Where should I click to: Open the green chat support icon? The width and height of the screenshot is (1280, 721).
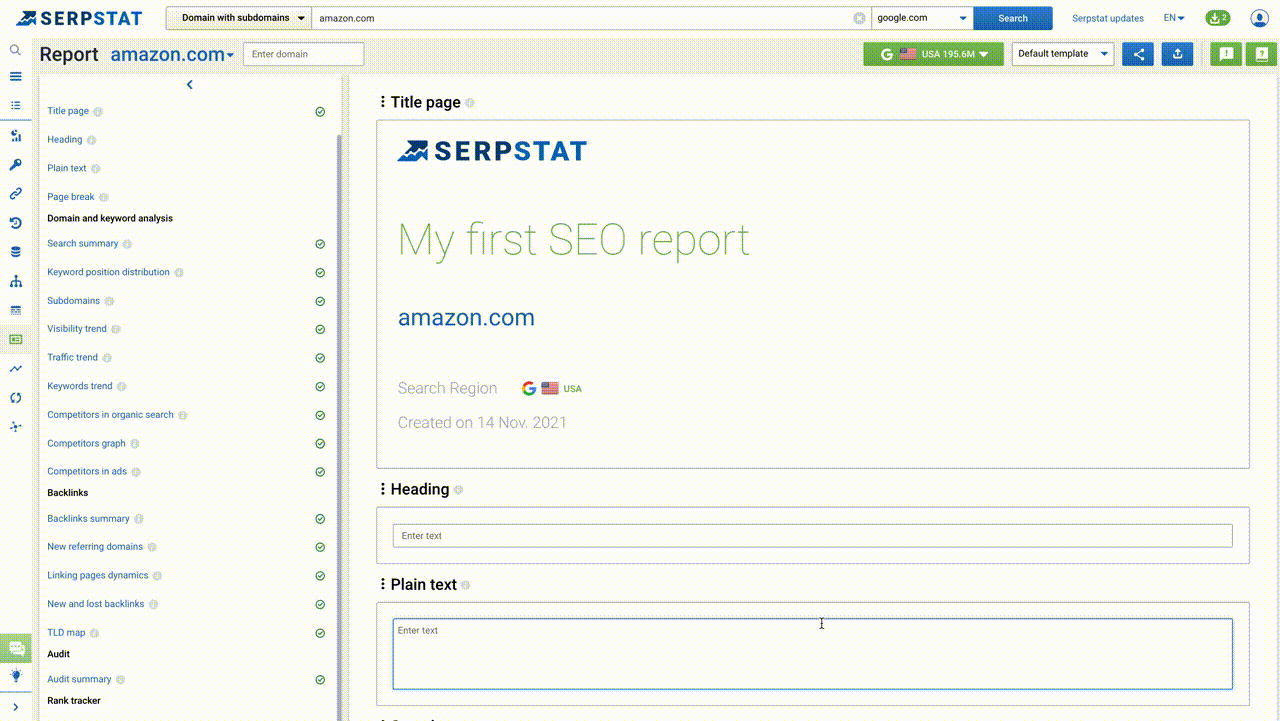pos(16,648)
